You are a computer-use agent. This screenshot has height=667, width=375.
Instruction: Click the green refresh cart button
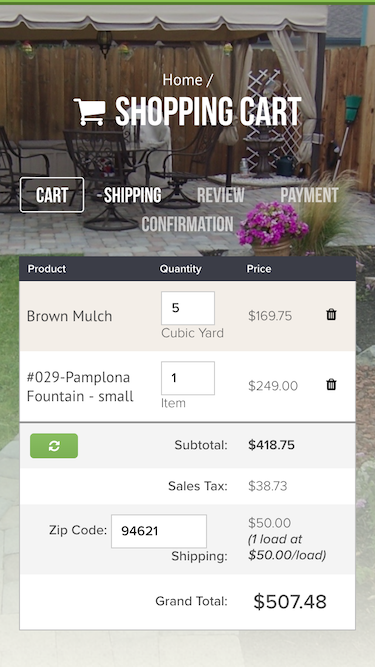coord(54,446)
